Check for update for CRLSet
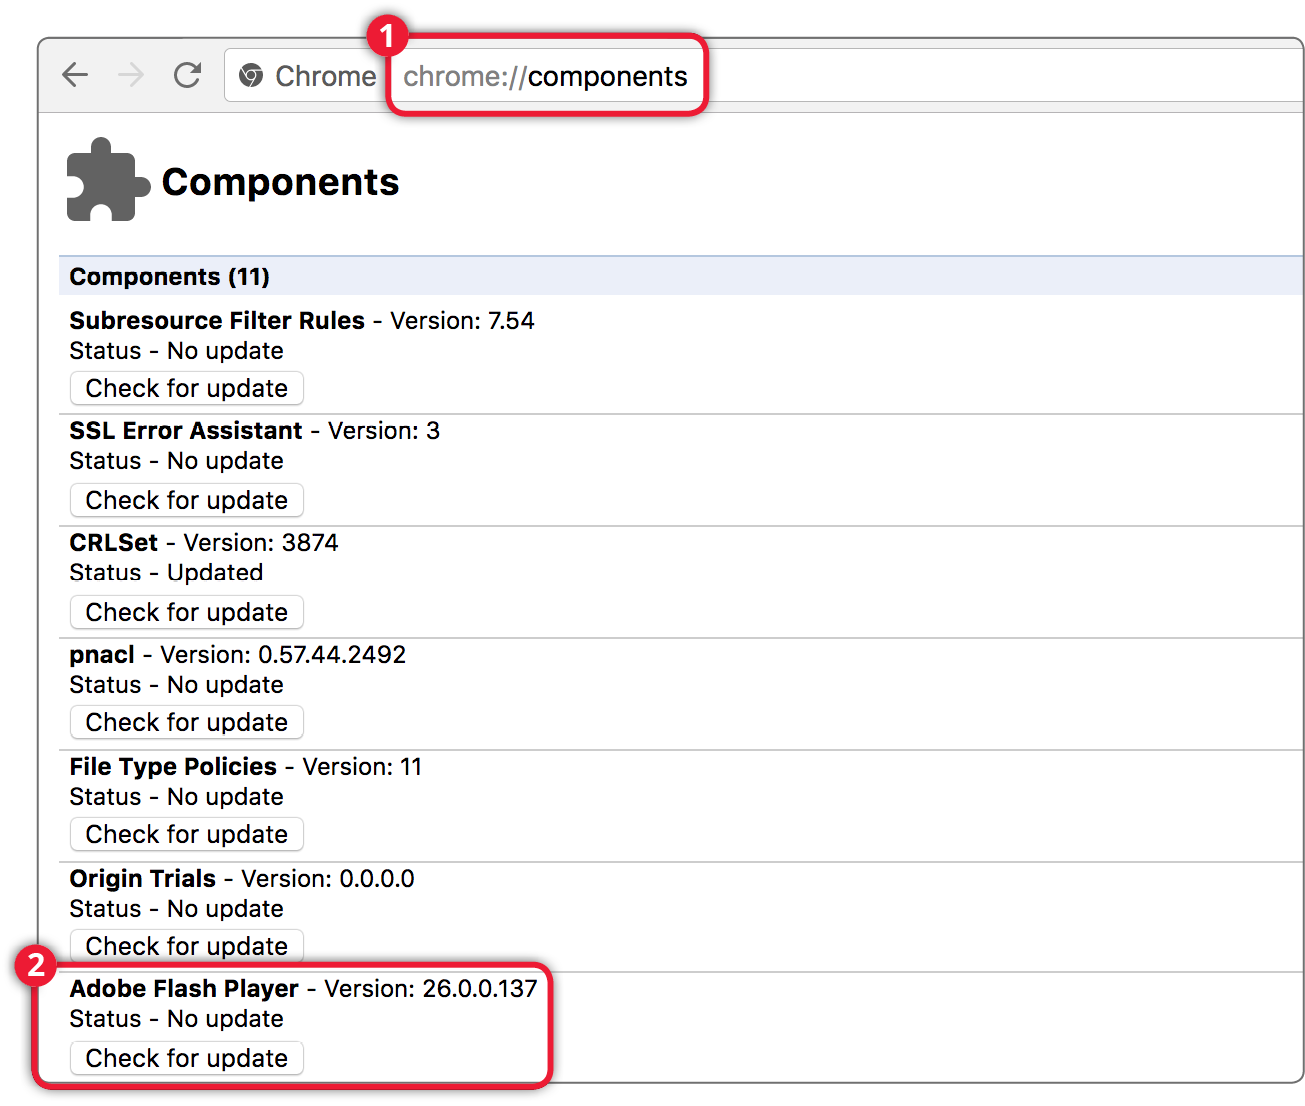This screenshot has width=1305, height=1106. pos(187,612)
